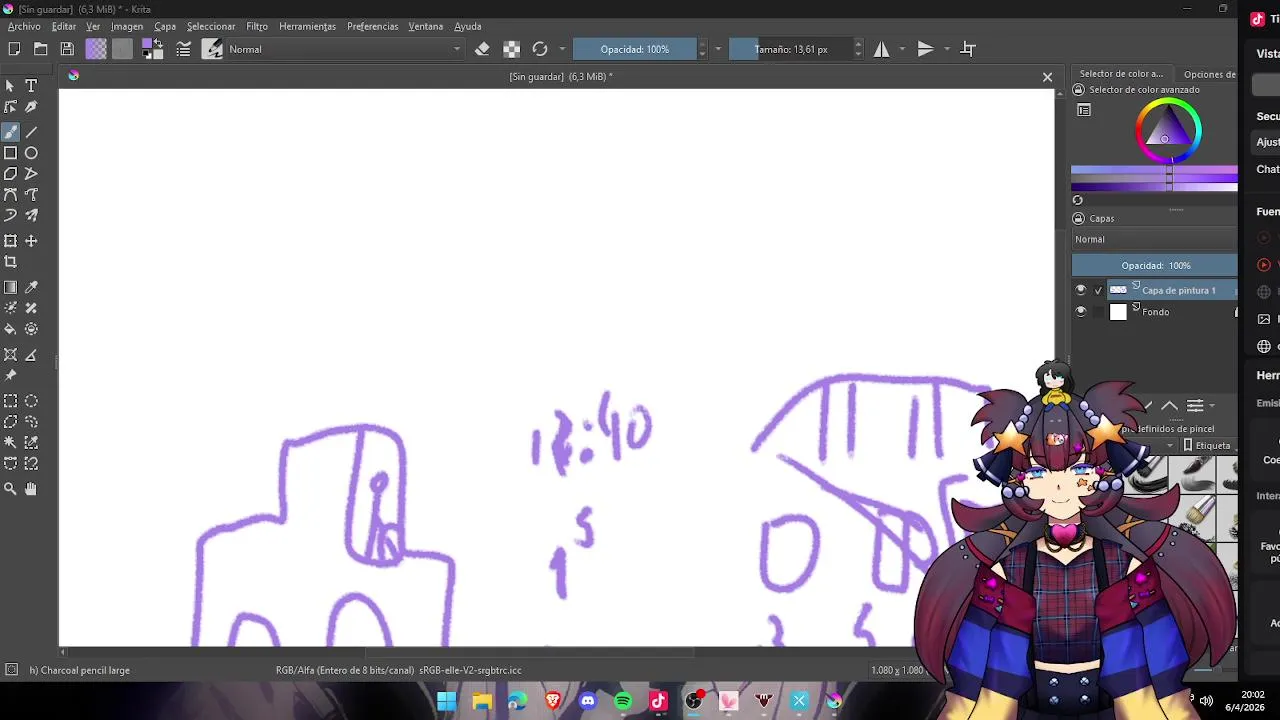The width and height of the screenshot is (1280, 720).
Task: Click the wrap-around mode toolbar icon
Action: 968,49
